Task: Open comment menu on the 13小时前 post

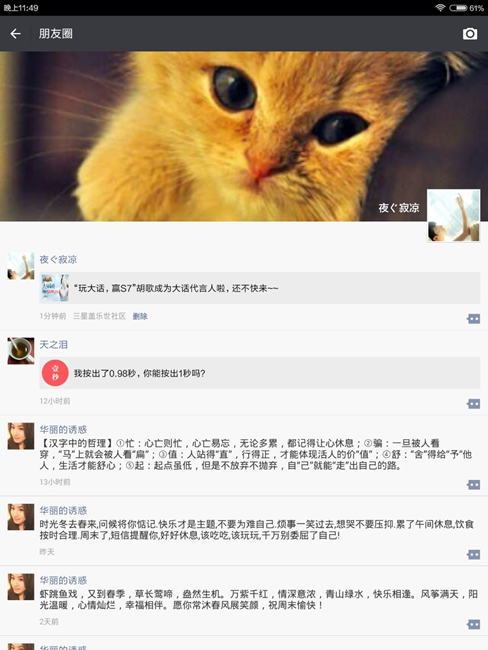Action: coord(473,484)
